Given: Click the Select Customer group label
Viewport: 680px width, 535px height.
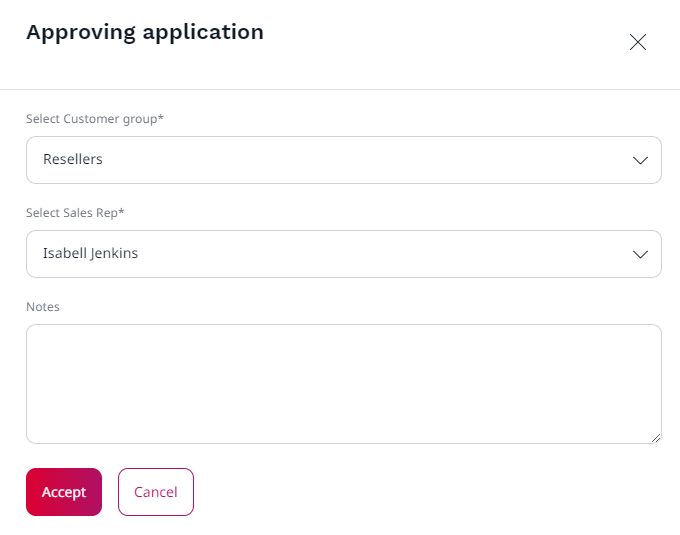Looking at the screenshot, I should 95,119.
